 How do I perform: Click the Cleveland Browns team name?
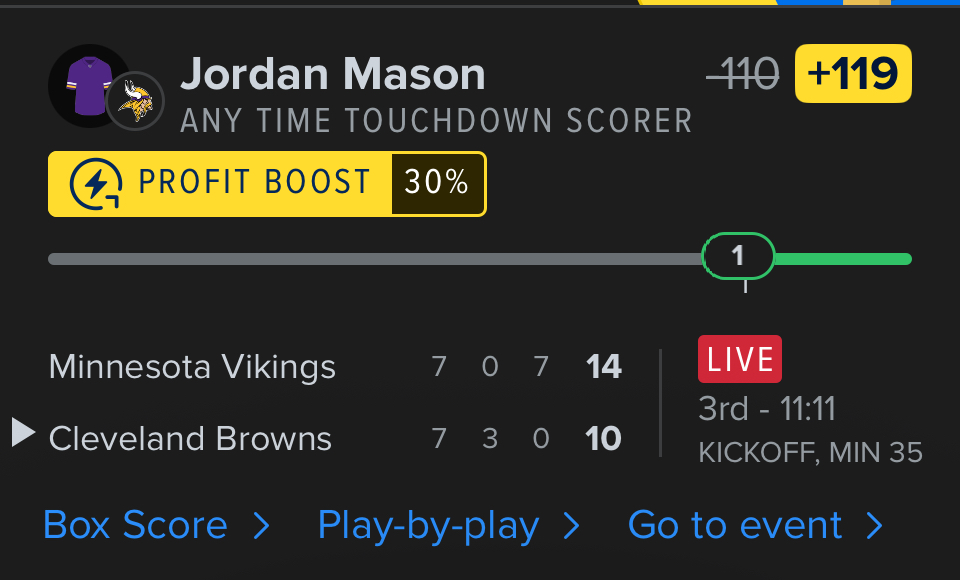190,438
